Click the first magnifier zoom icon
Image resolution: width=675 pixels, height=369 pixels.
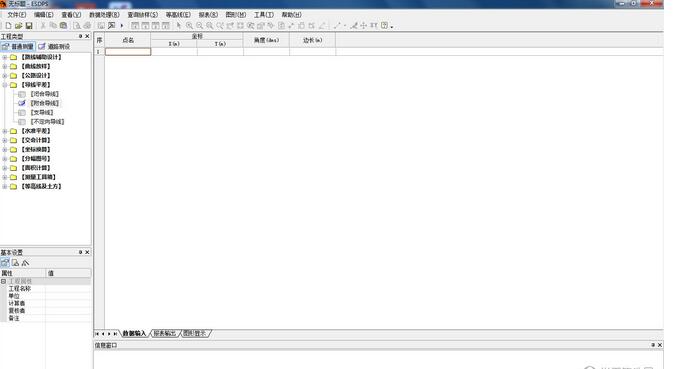(189, 26)
